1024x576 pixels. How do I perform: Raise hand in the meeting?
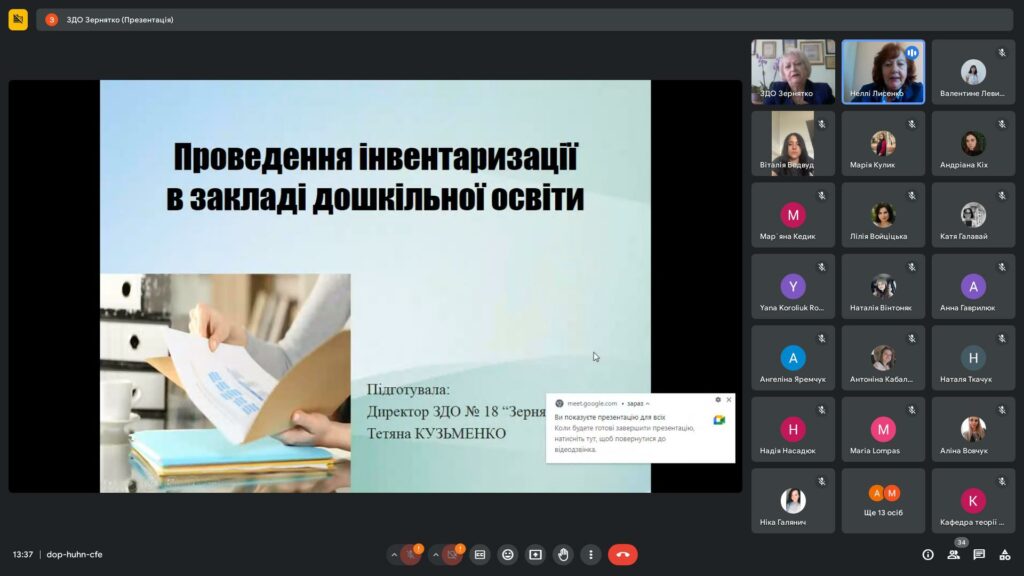[563, 554]
